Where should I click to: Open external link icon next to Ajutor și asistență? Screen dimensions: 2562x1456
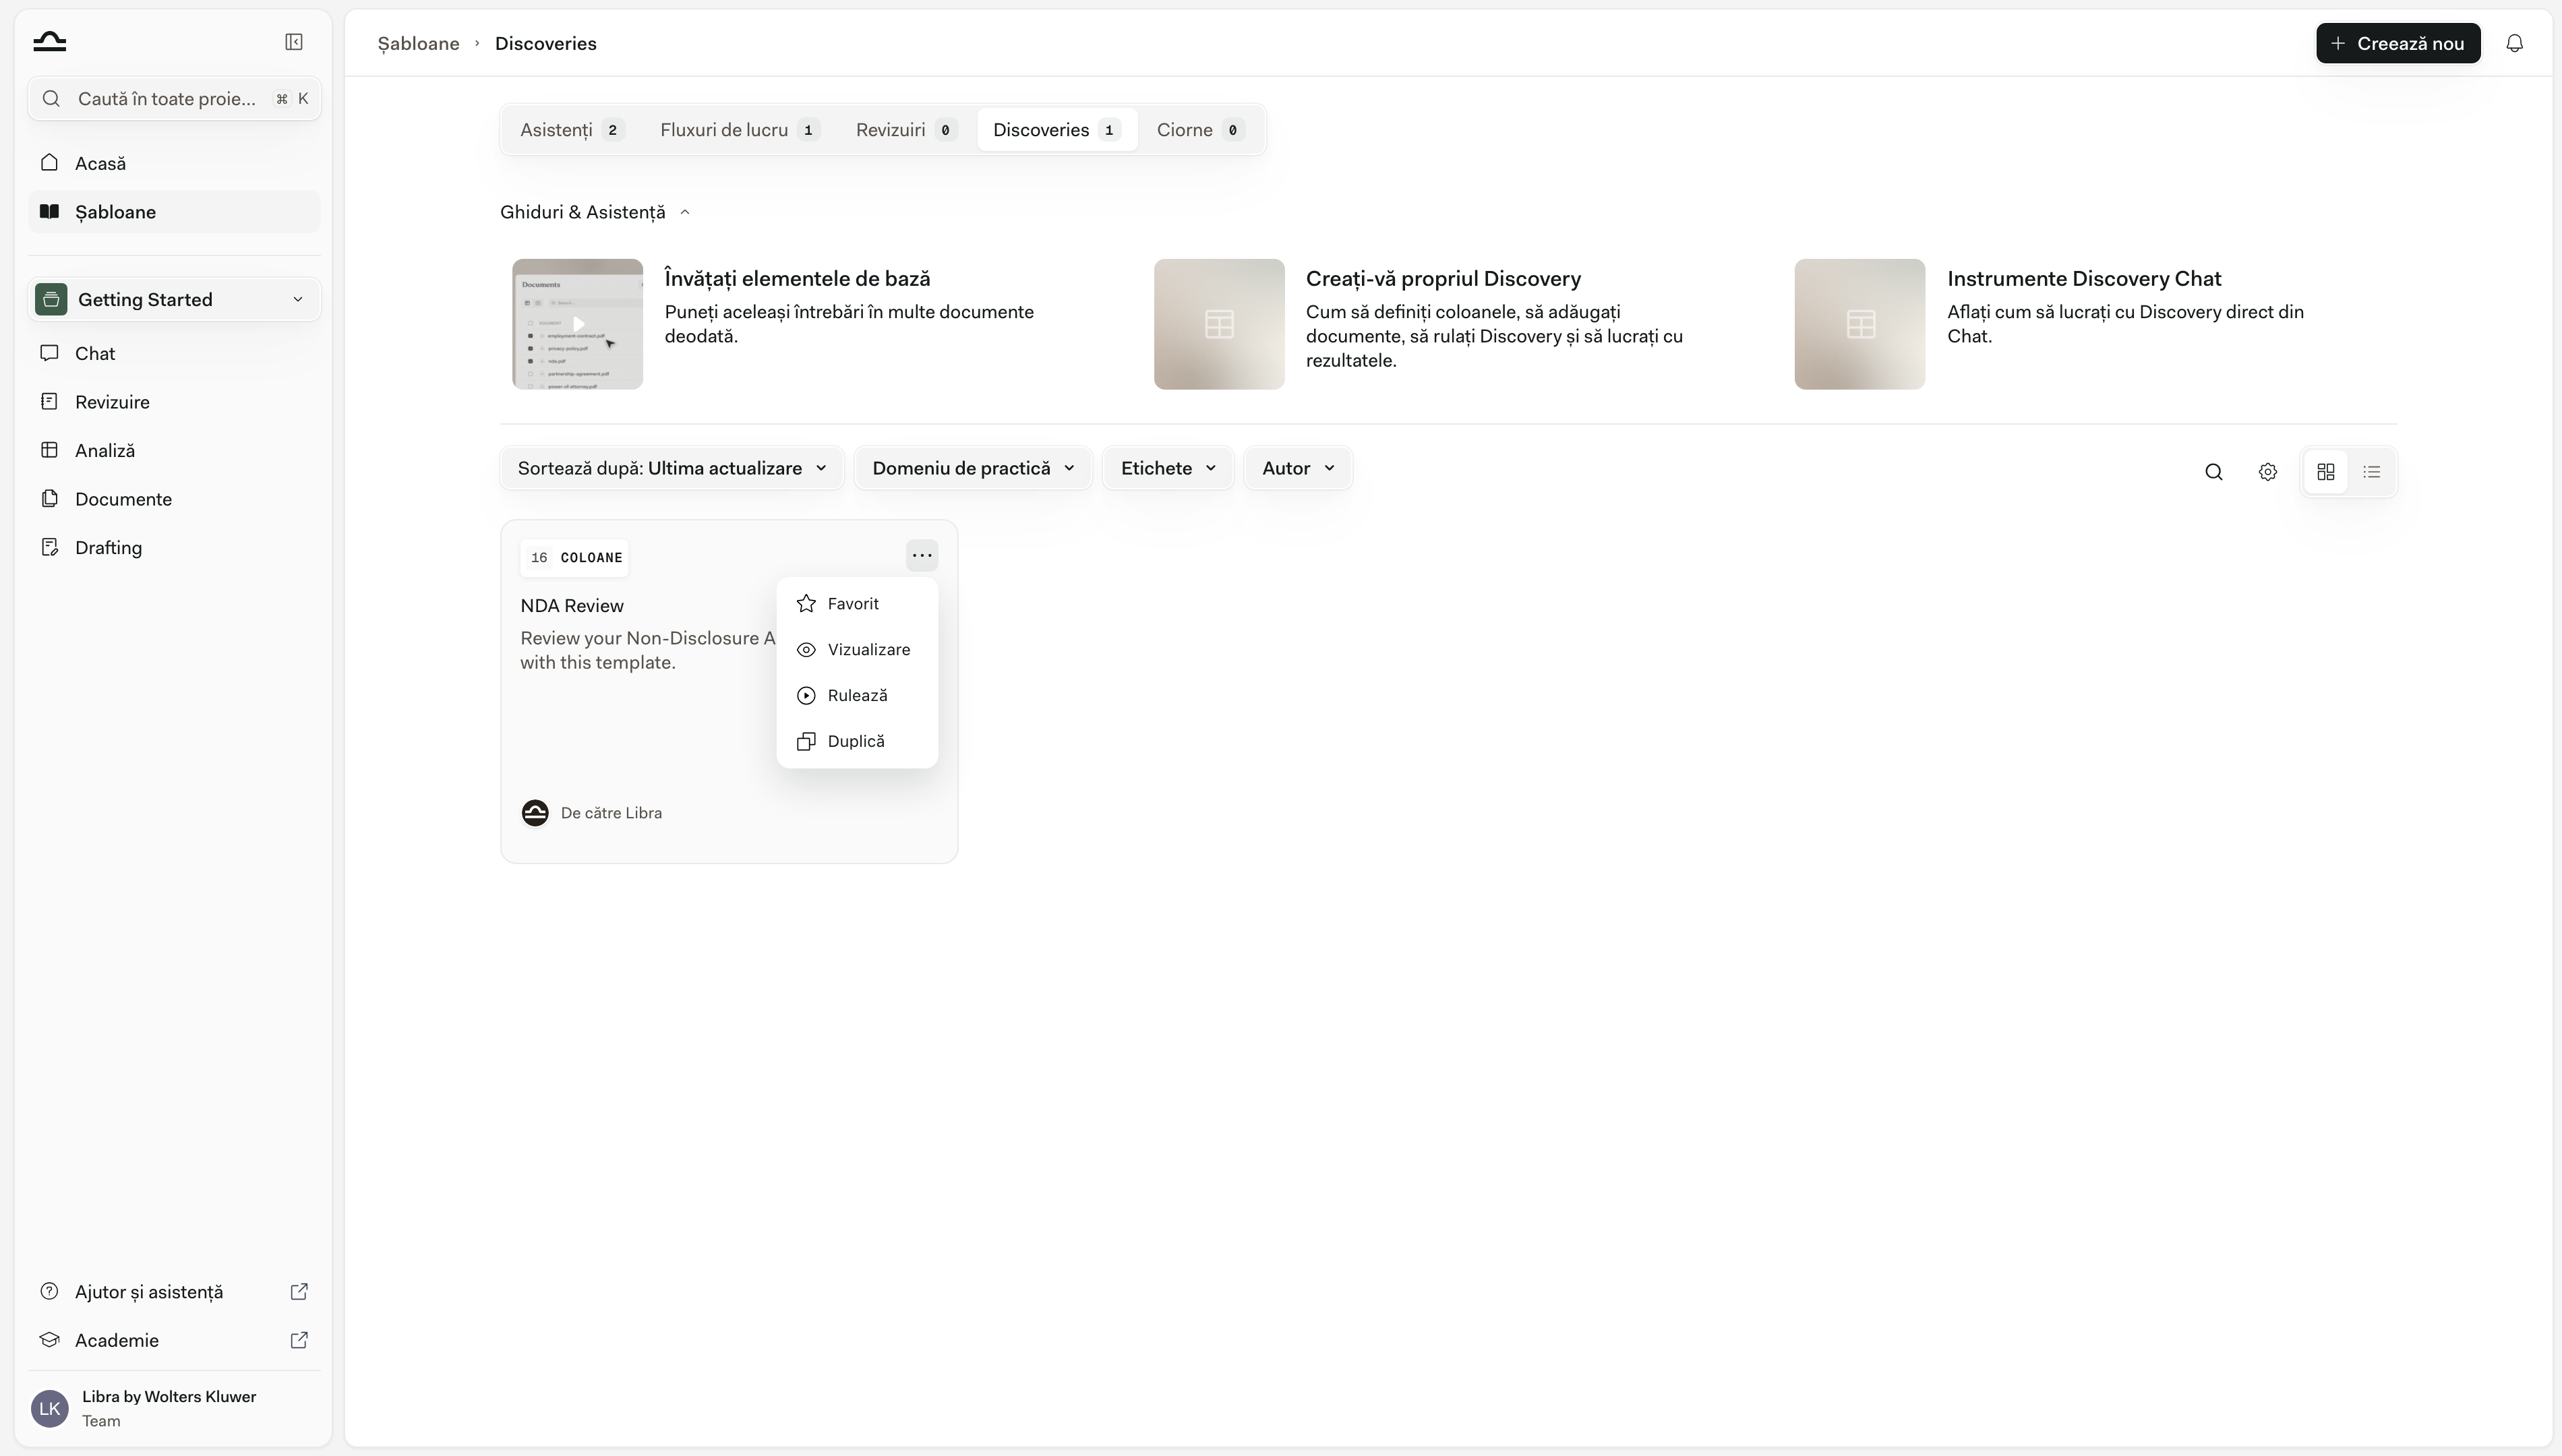click(298, 1291)
